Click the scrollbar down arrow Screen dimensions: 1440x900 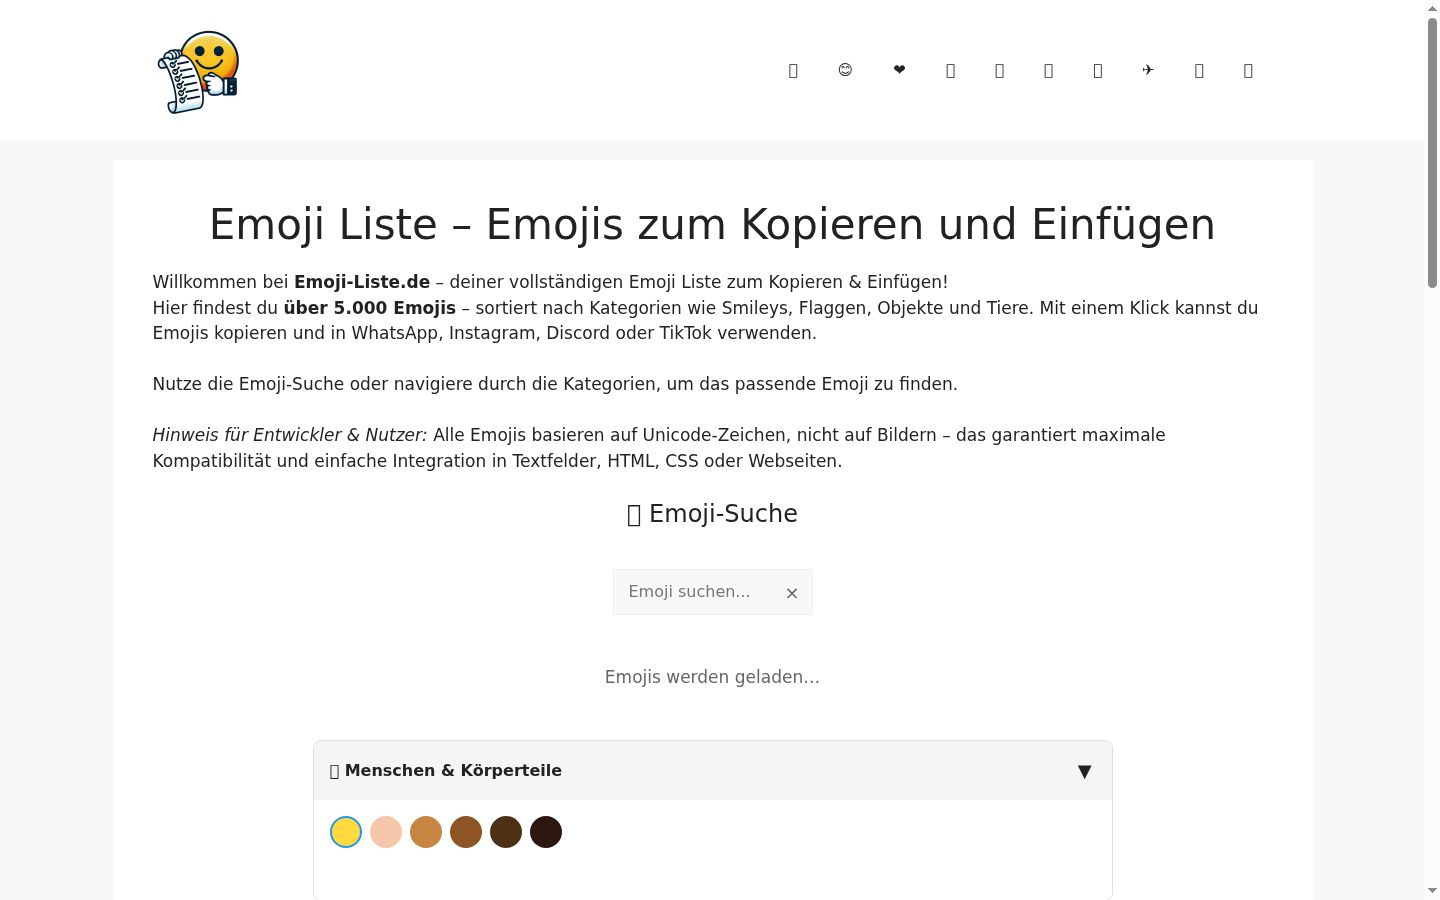[x=1432, y=891]
